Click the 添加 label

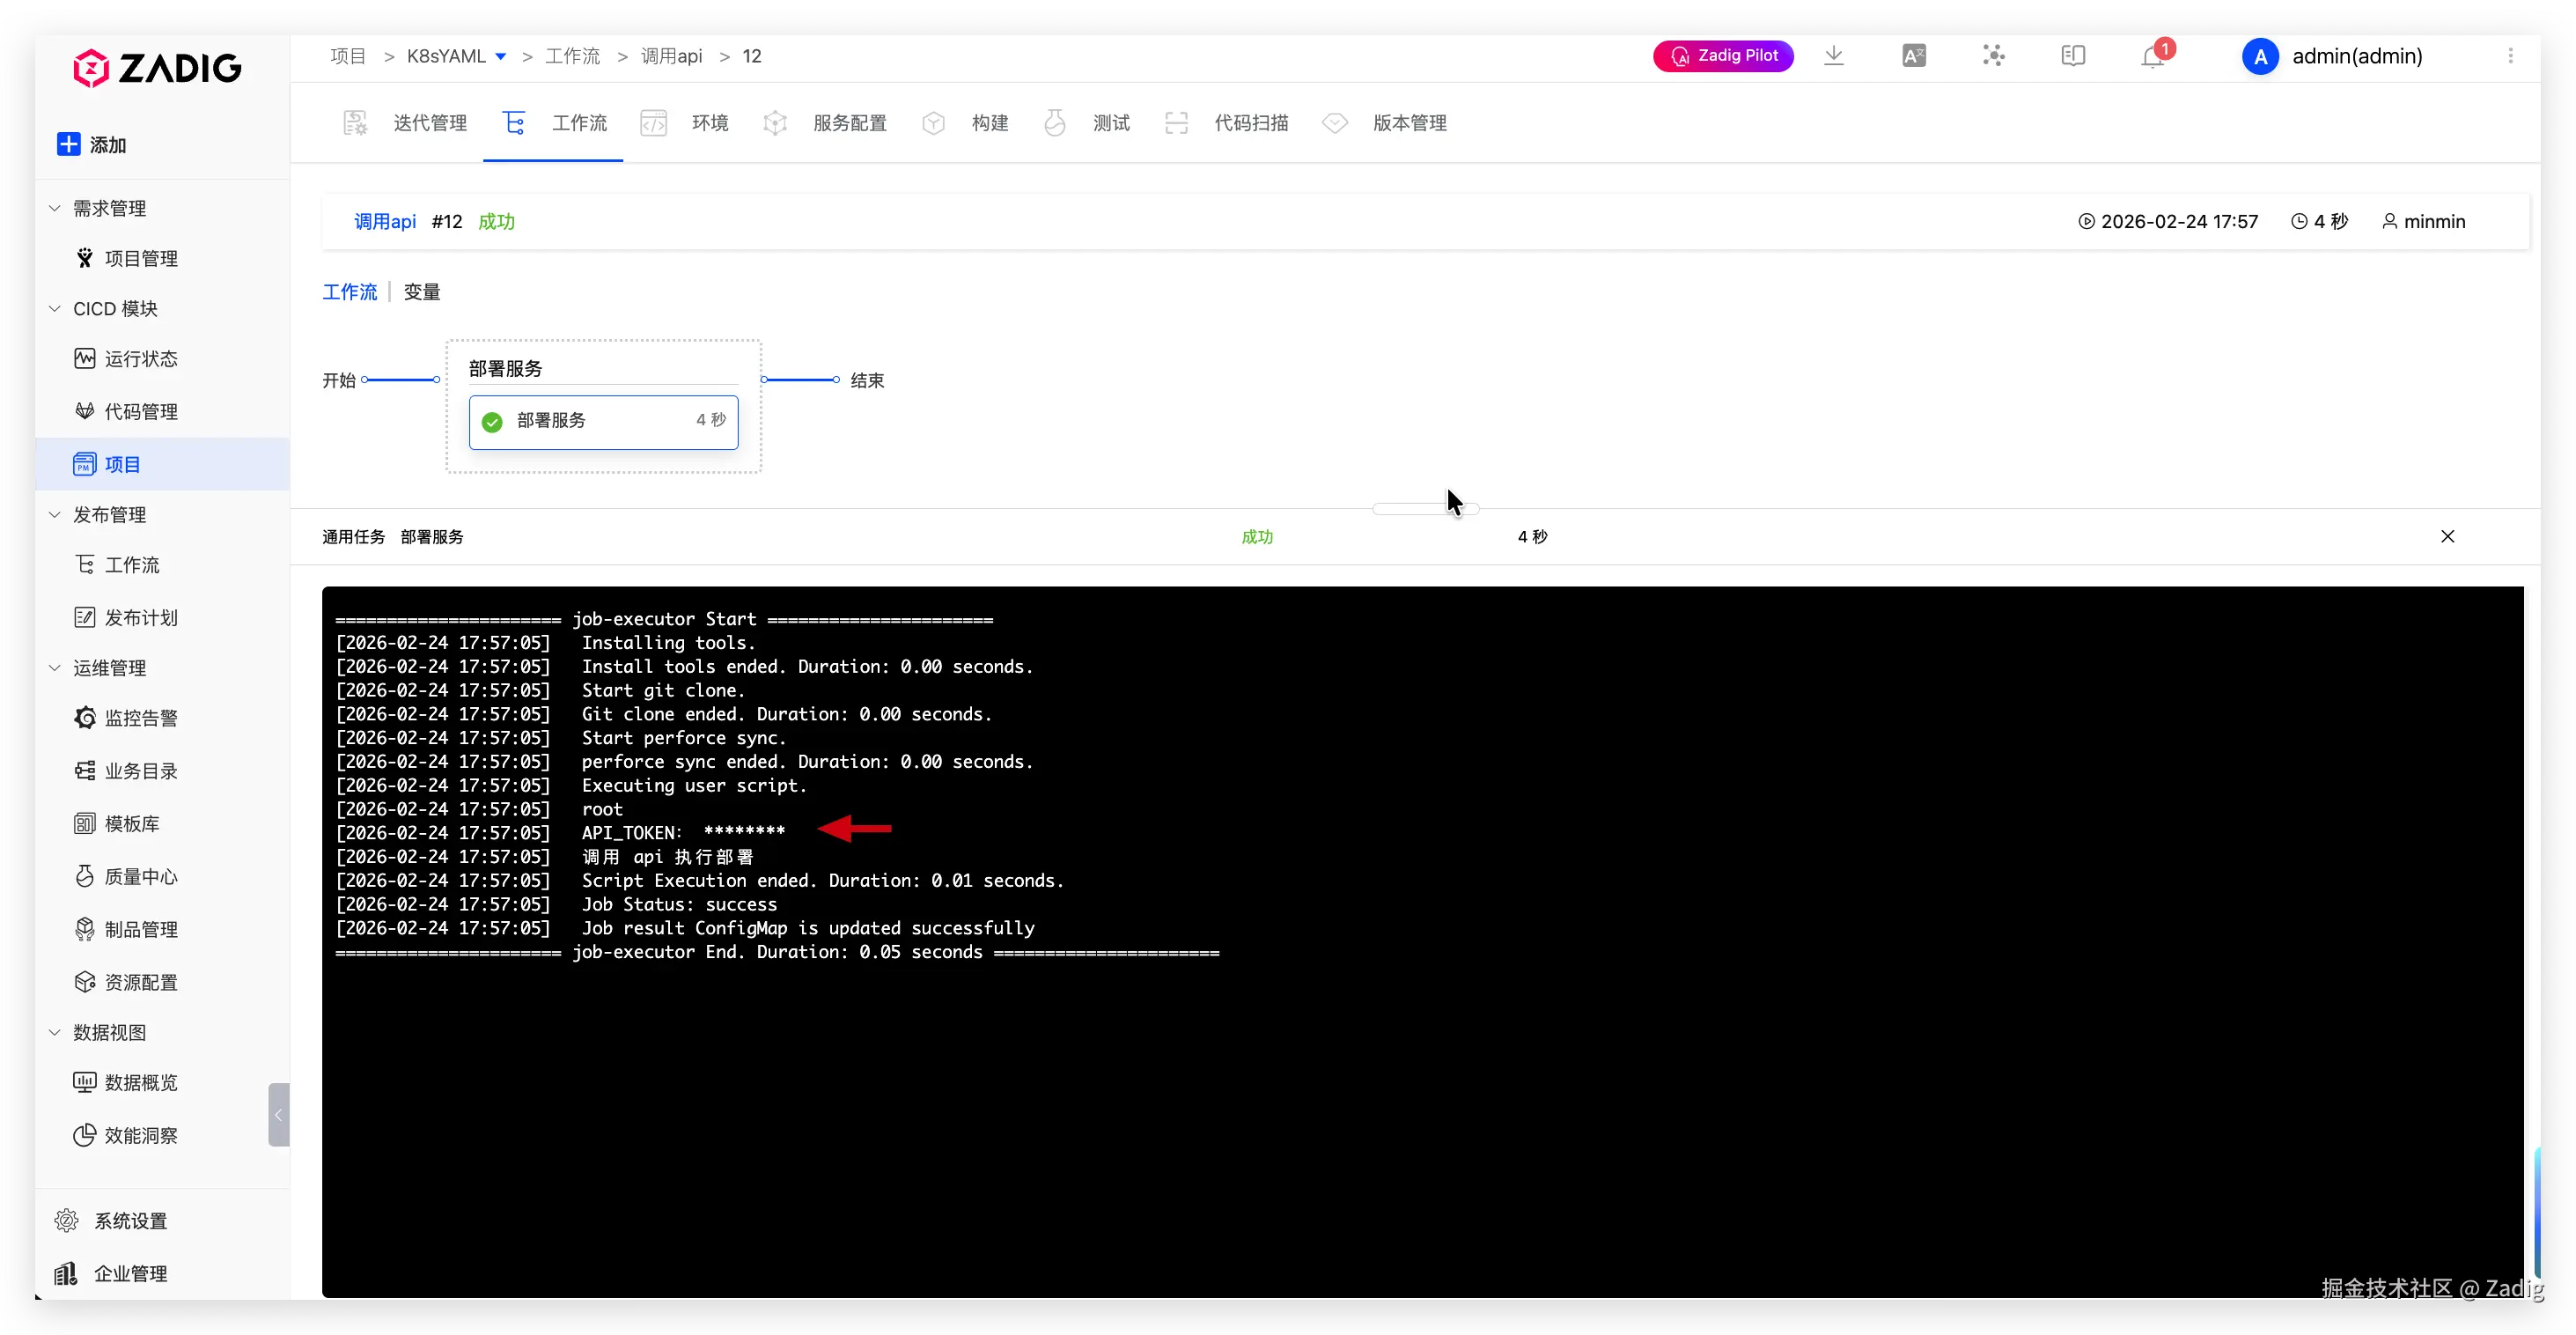point(108,145)
